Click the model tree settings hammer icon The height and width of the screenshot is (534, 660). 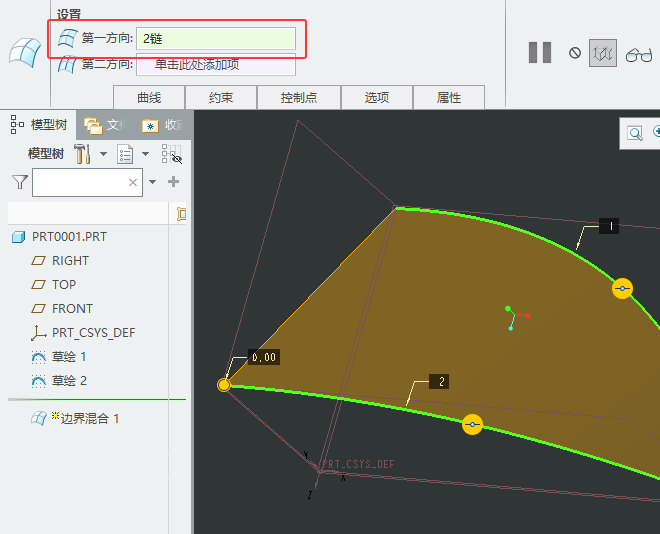click(82, 154)
